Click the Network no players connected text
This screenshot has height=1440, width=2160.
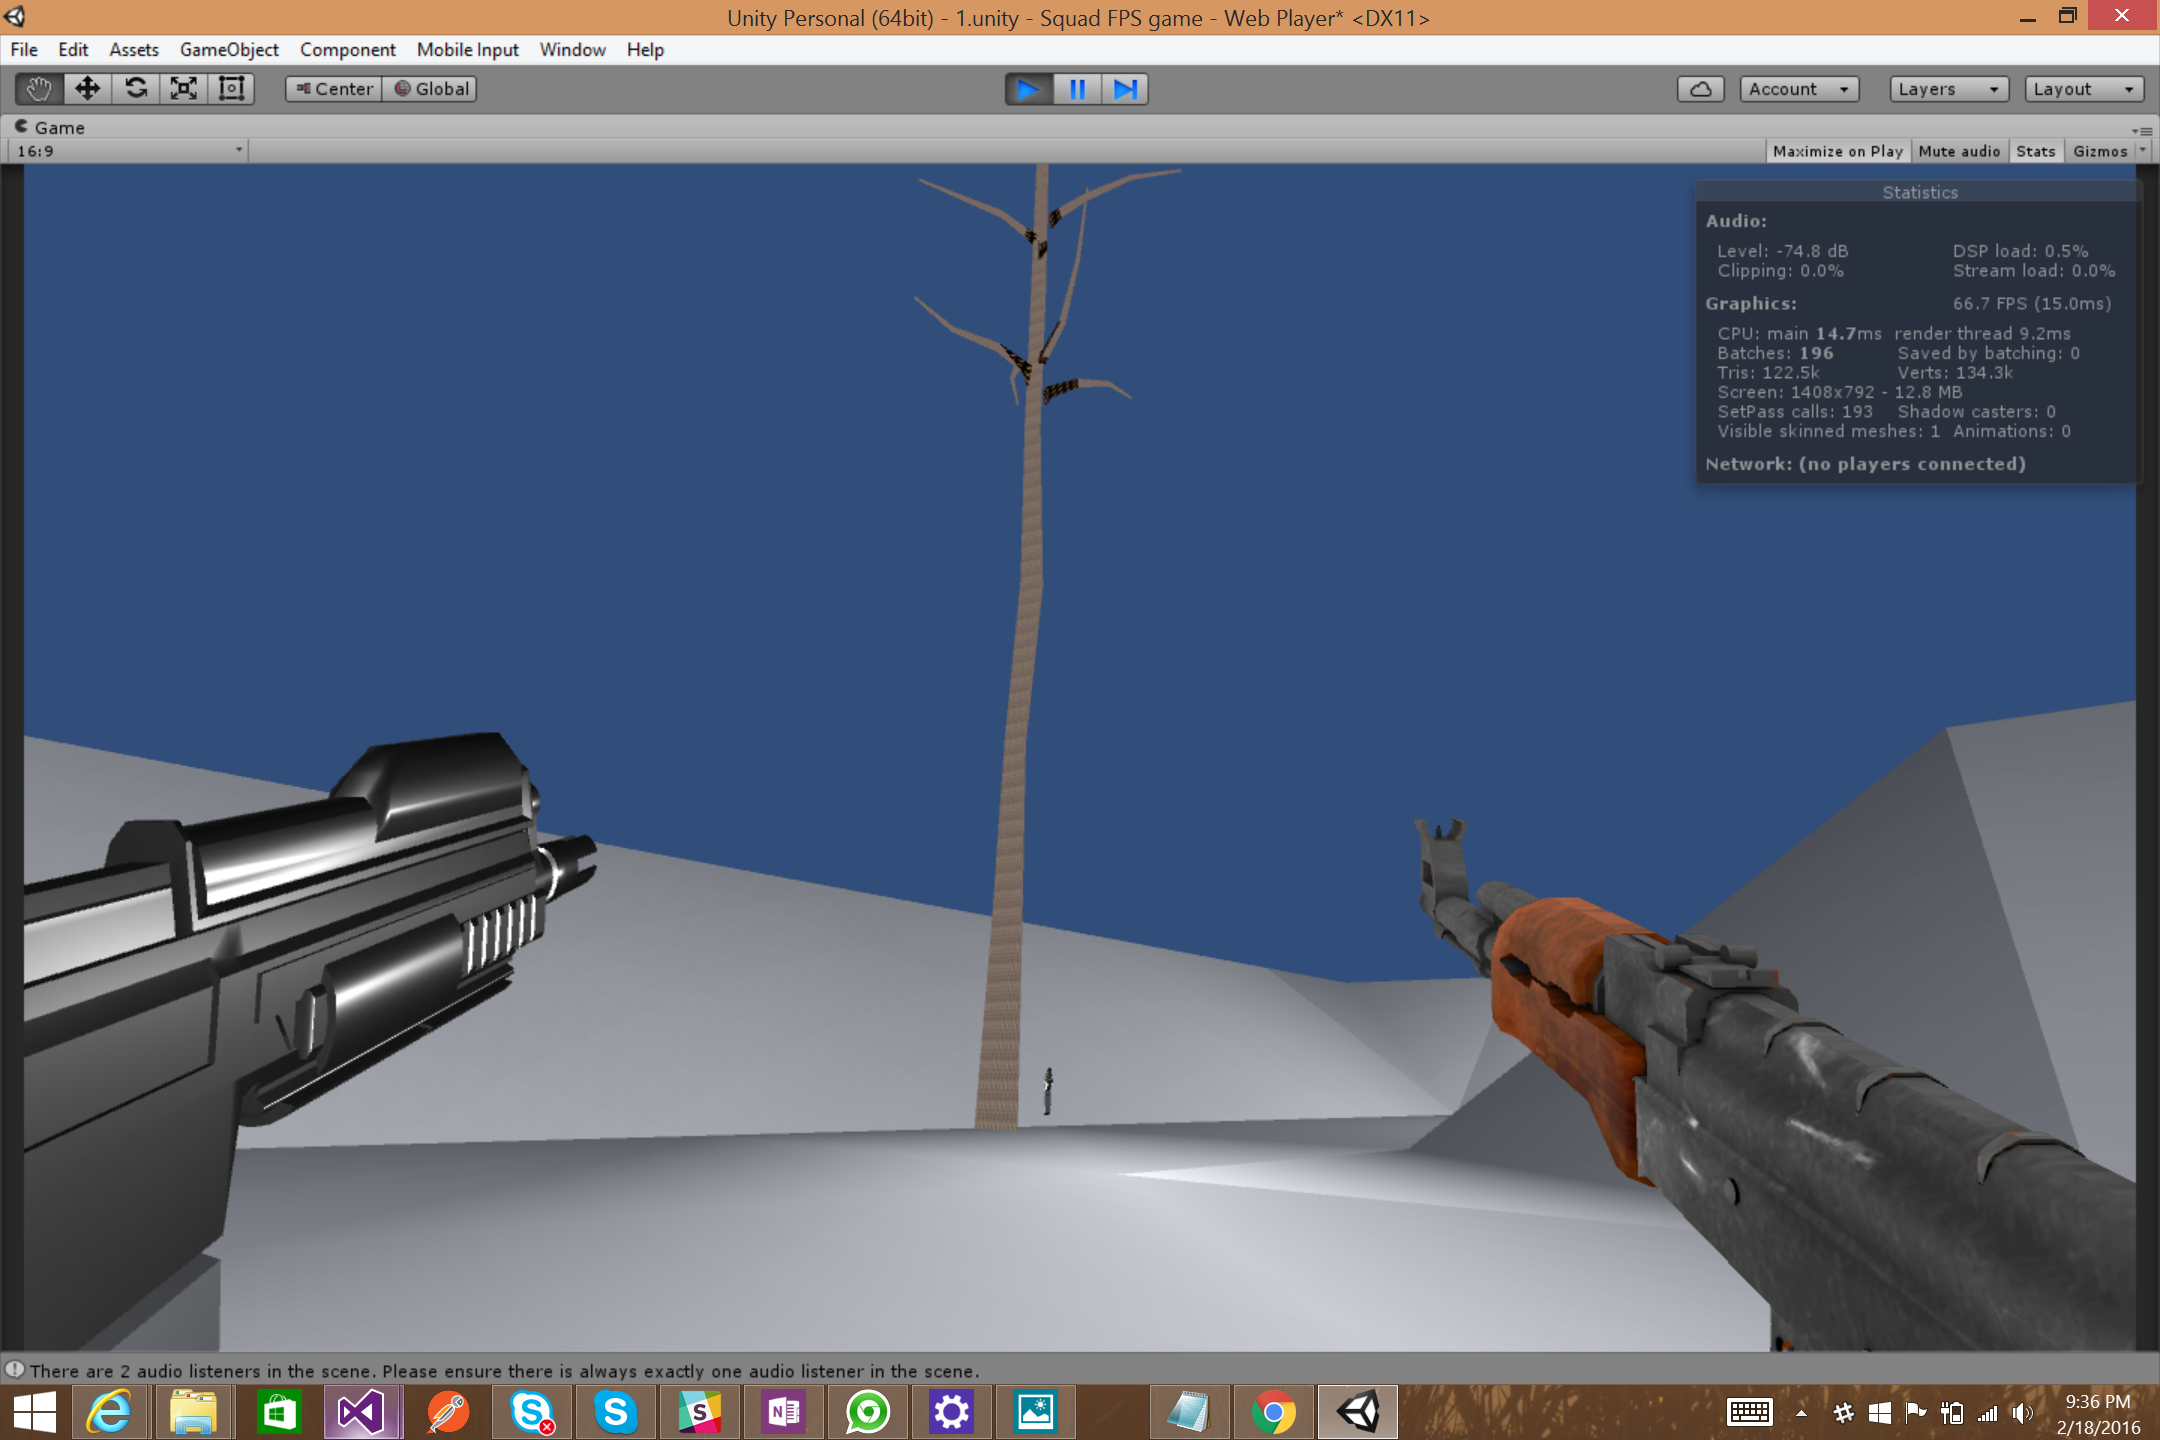tap(1865, 464)
